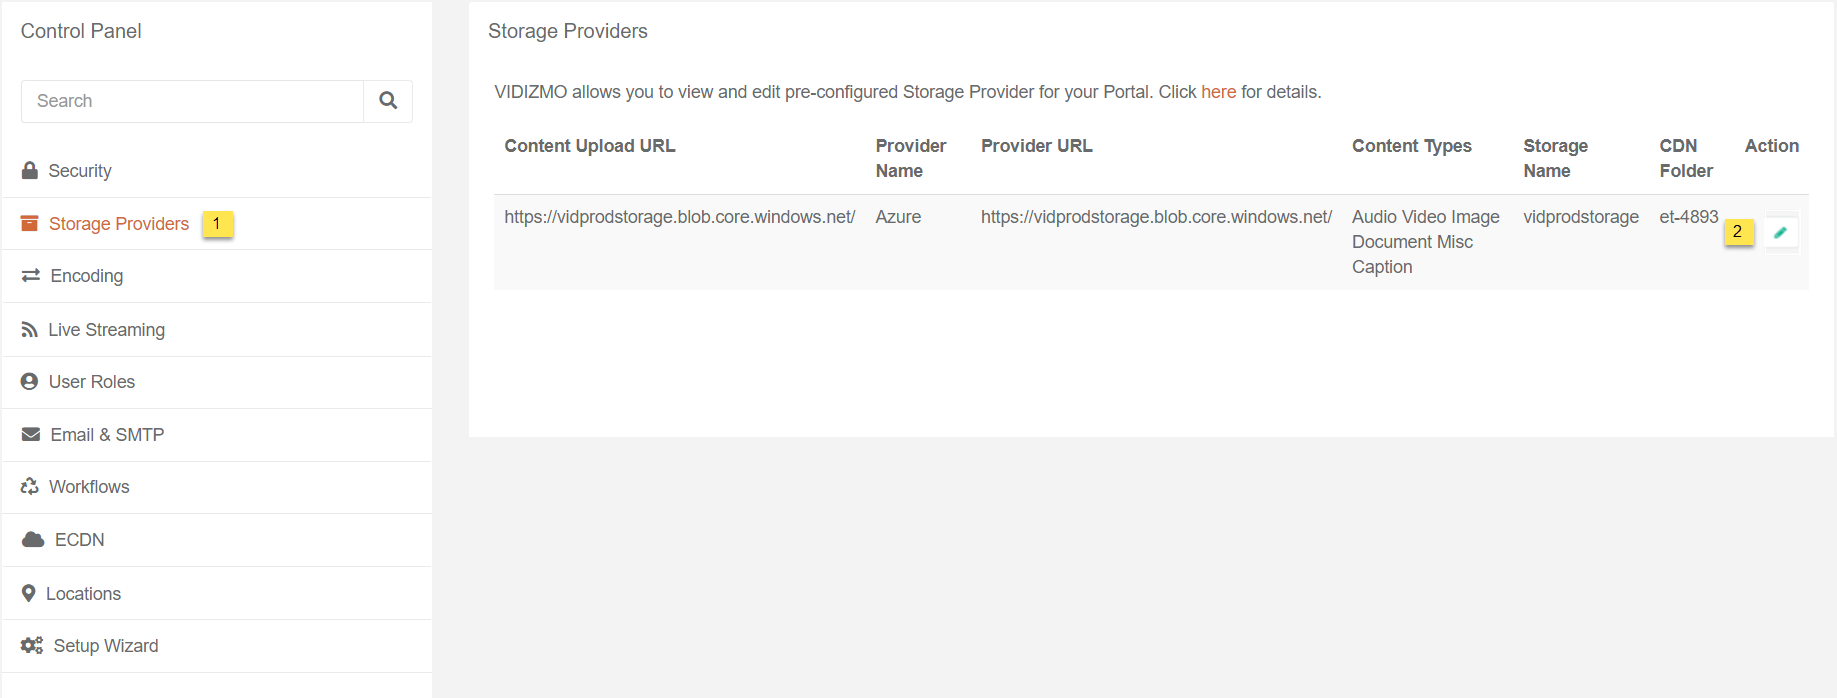Click the Content Upload URL link text
The height and width of the screenshot is (698, 1837).
point(679,217)
